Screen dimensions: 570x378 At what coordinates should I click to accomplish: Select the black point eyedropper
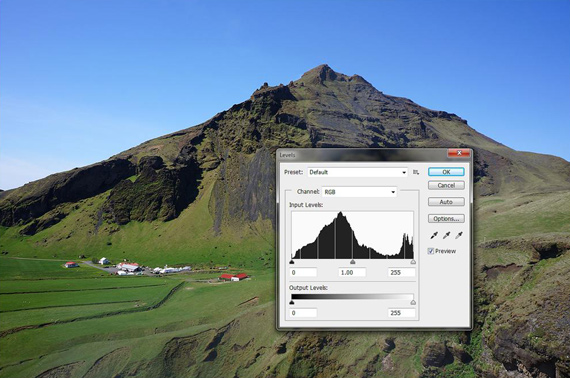[434, 236]
